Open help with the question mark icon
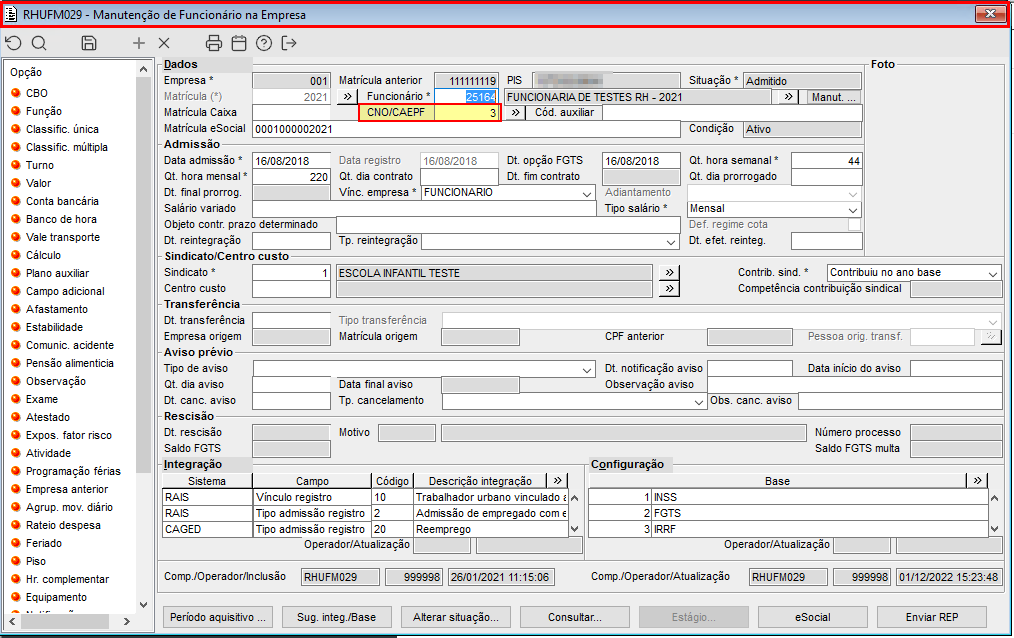Image resolution: width=1014 pixels, height=638 pixels. pos(264,43)
